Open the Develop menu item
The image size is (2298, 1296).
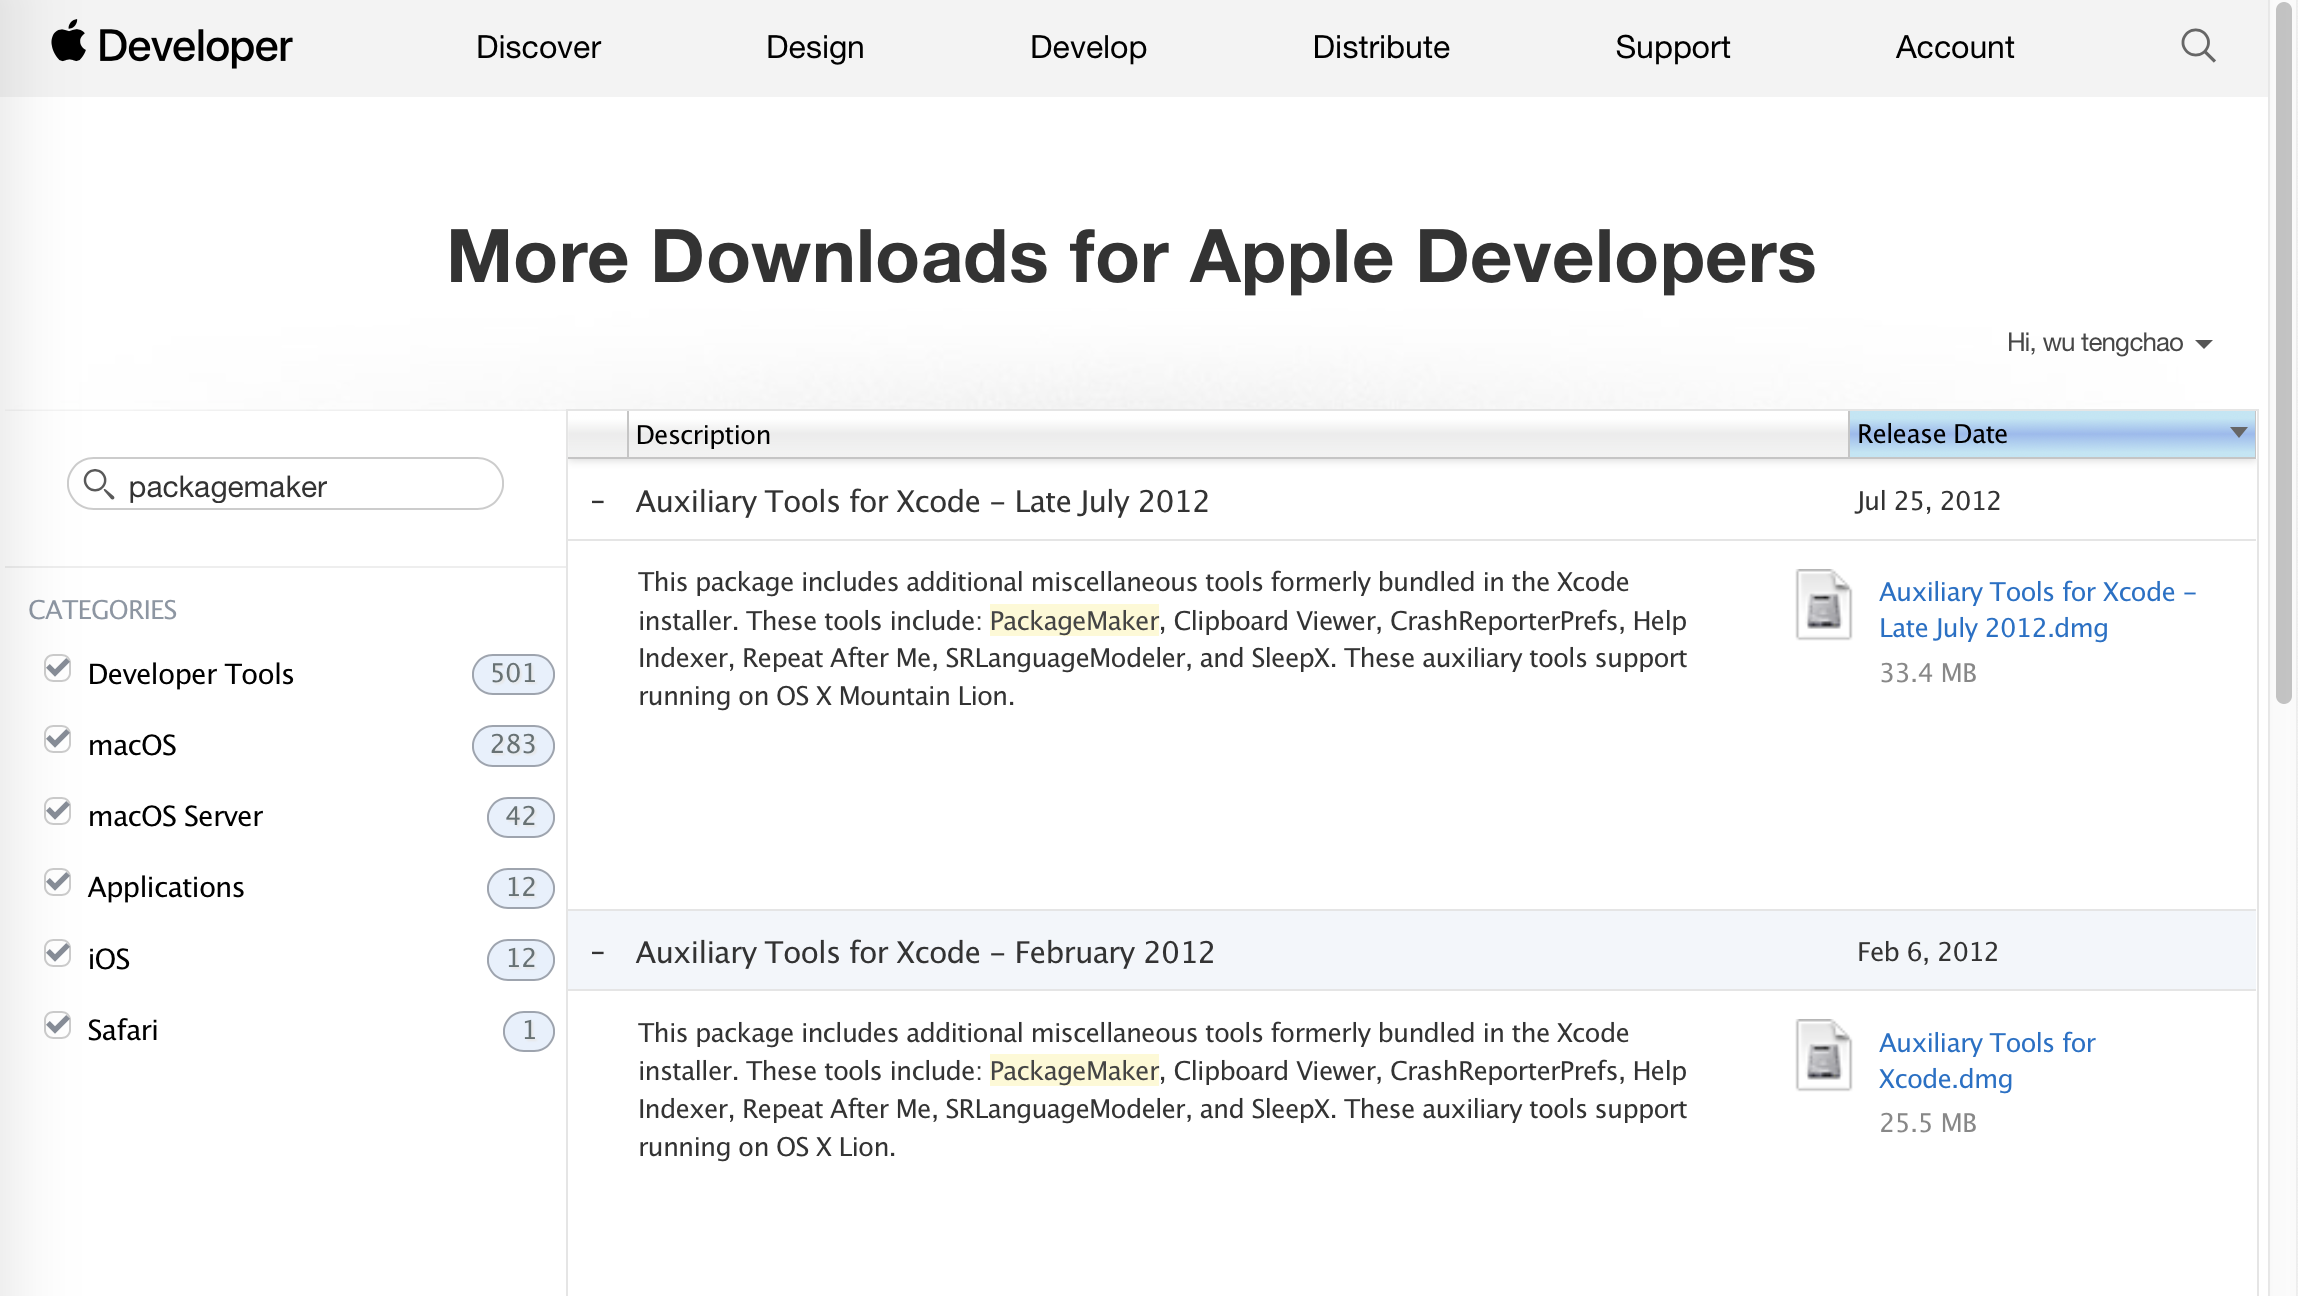click(x=1088, y=47)
